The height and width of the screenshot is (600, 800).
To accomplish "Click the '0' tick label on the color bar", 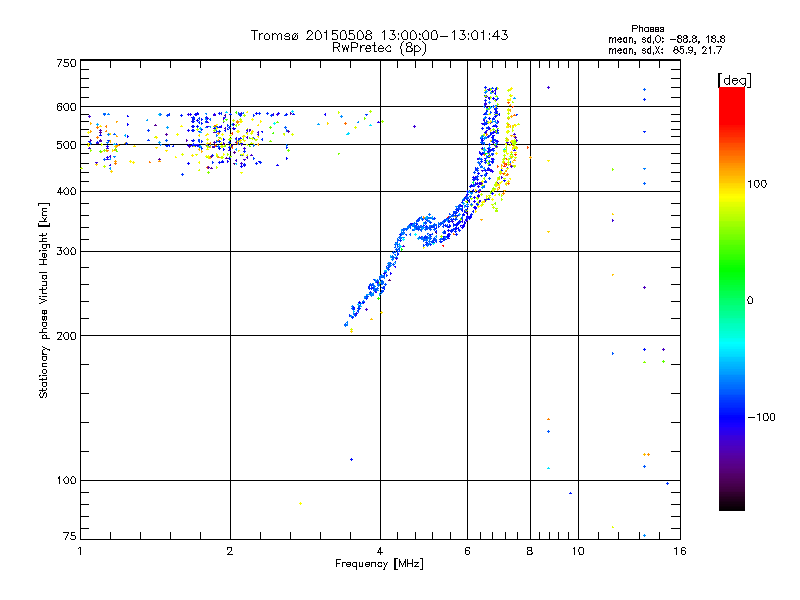I will click(750, 300).
